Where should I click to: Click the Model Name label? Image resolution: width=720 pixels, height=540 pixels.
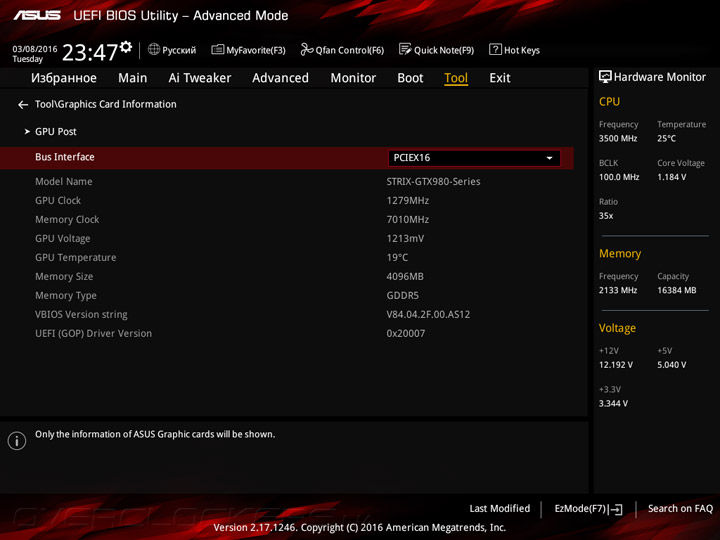click(64, 182)
